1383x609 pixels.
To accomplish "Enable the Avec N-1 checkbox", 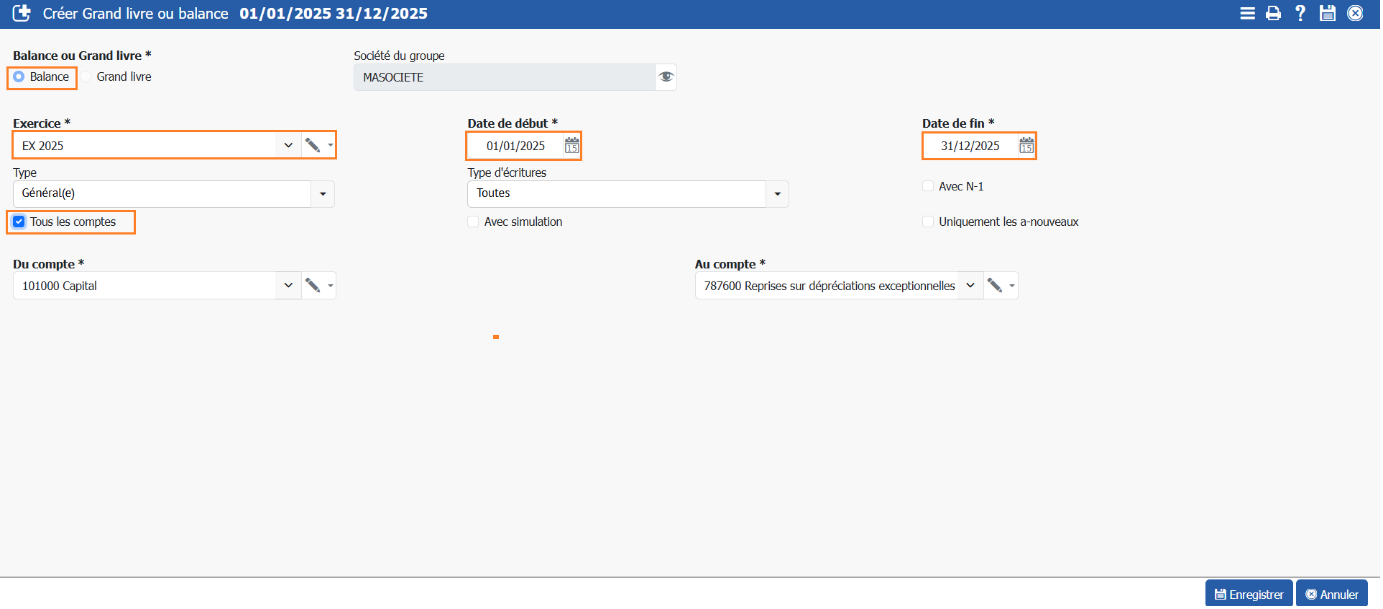I will (928, 186).
